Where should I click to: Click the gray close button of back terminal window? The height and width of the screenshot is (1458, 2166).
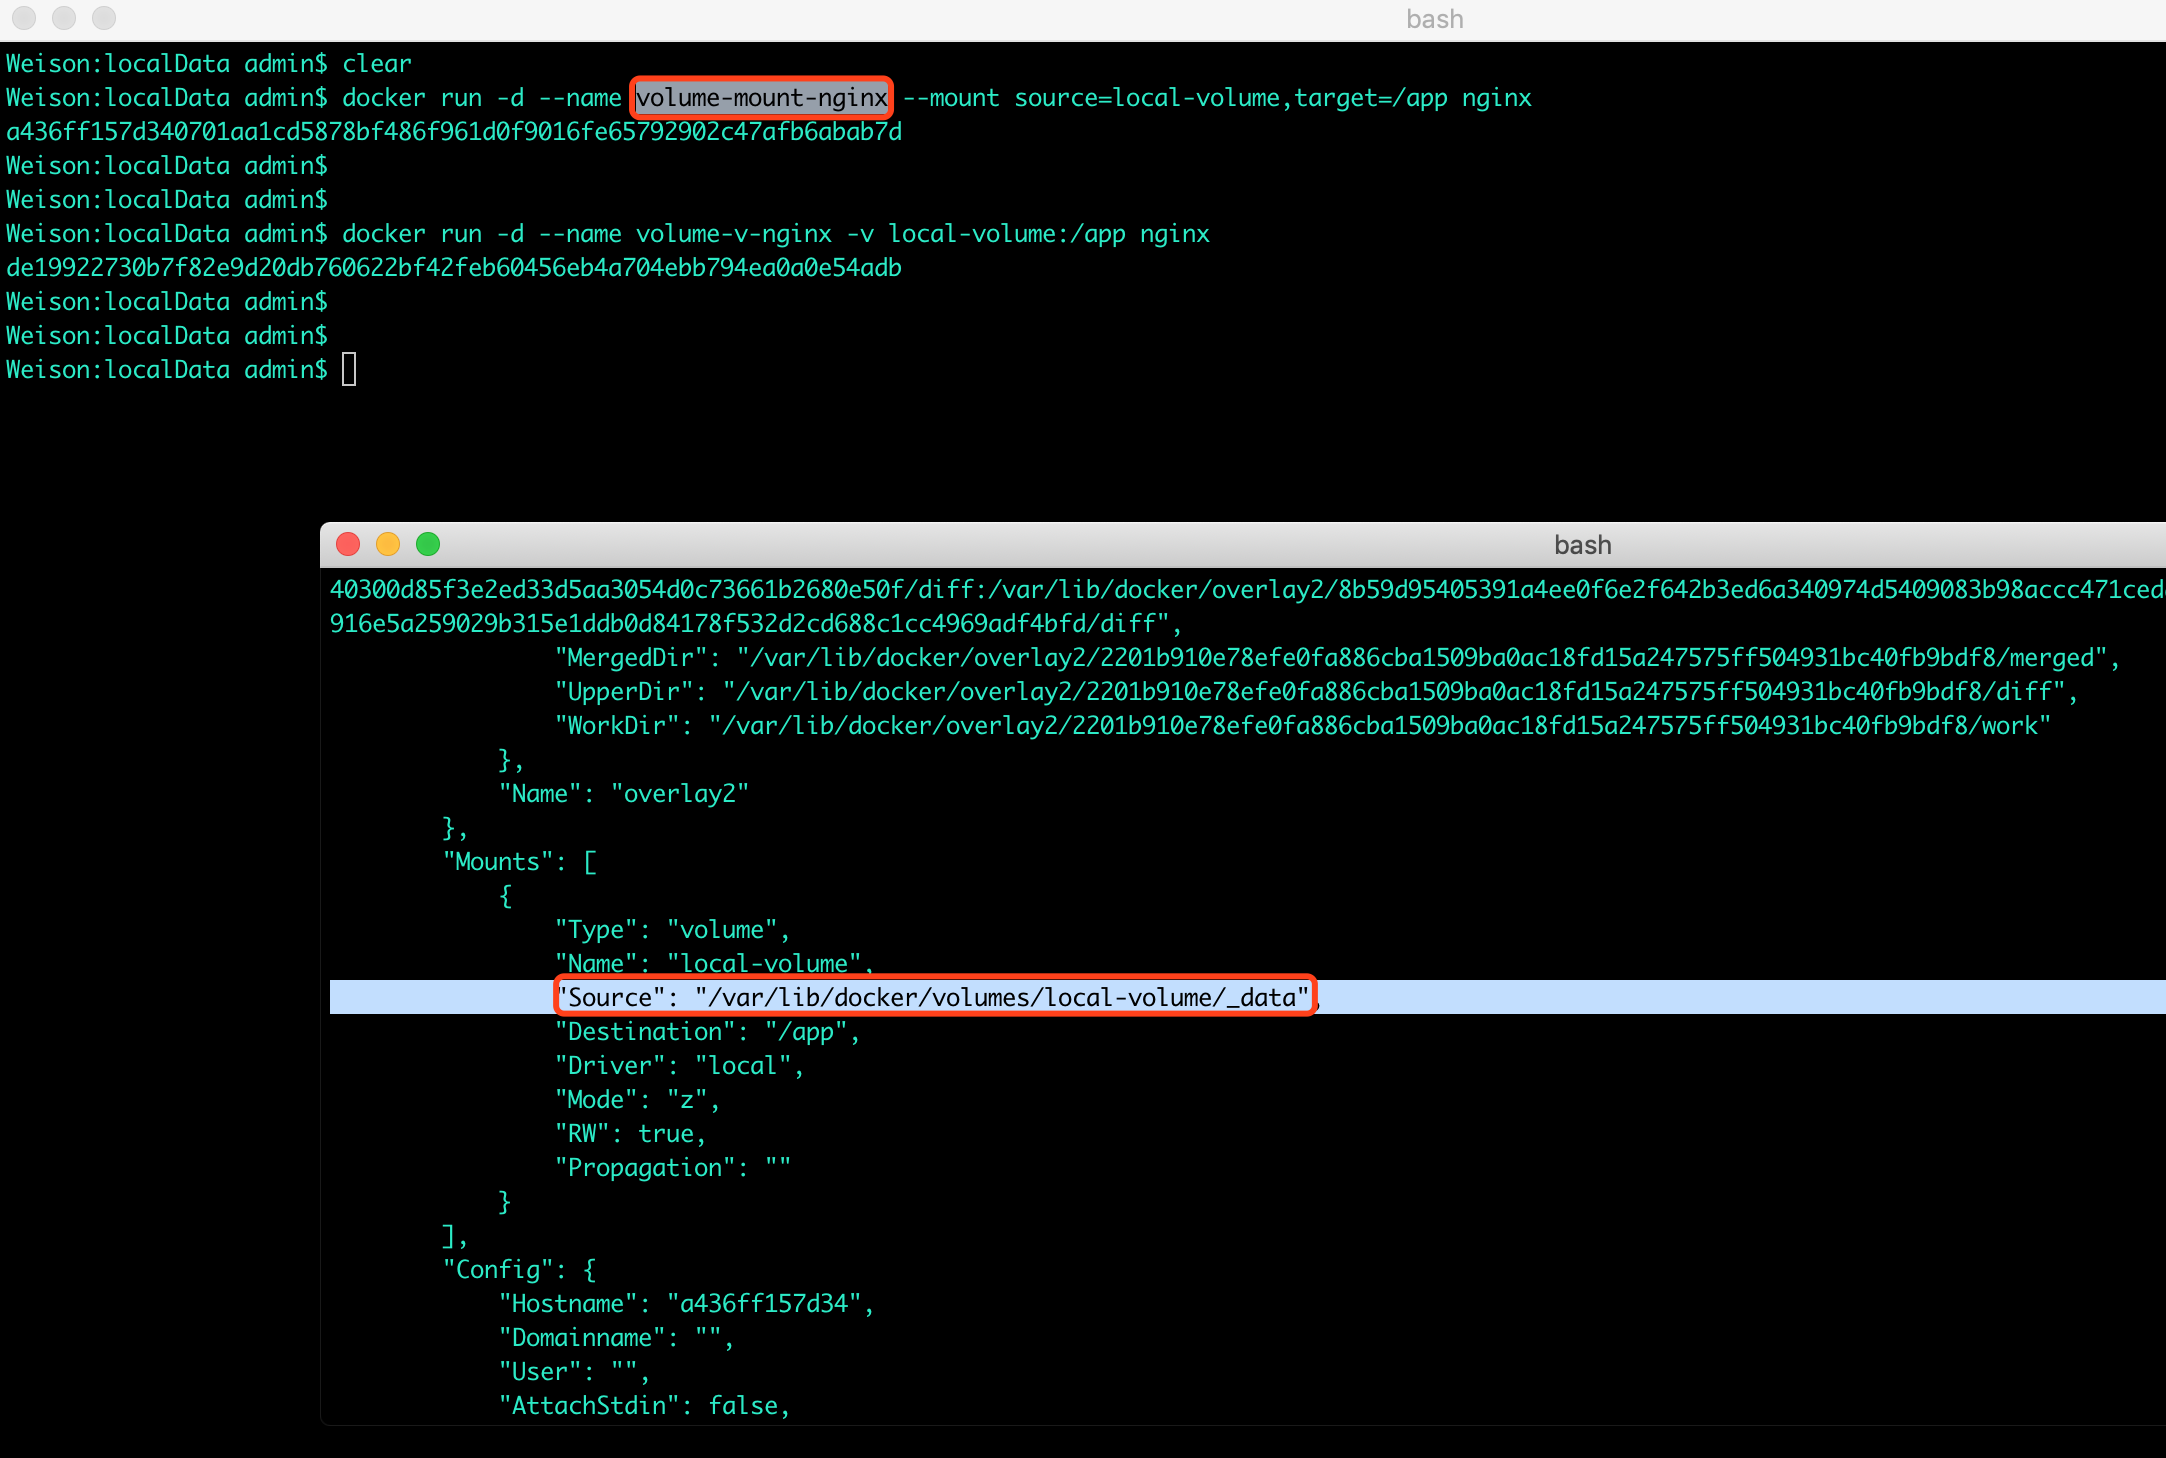coord(24,18)
